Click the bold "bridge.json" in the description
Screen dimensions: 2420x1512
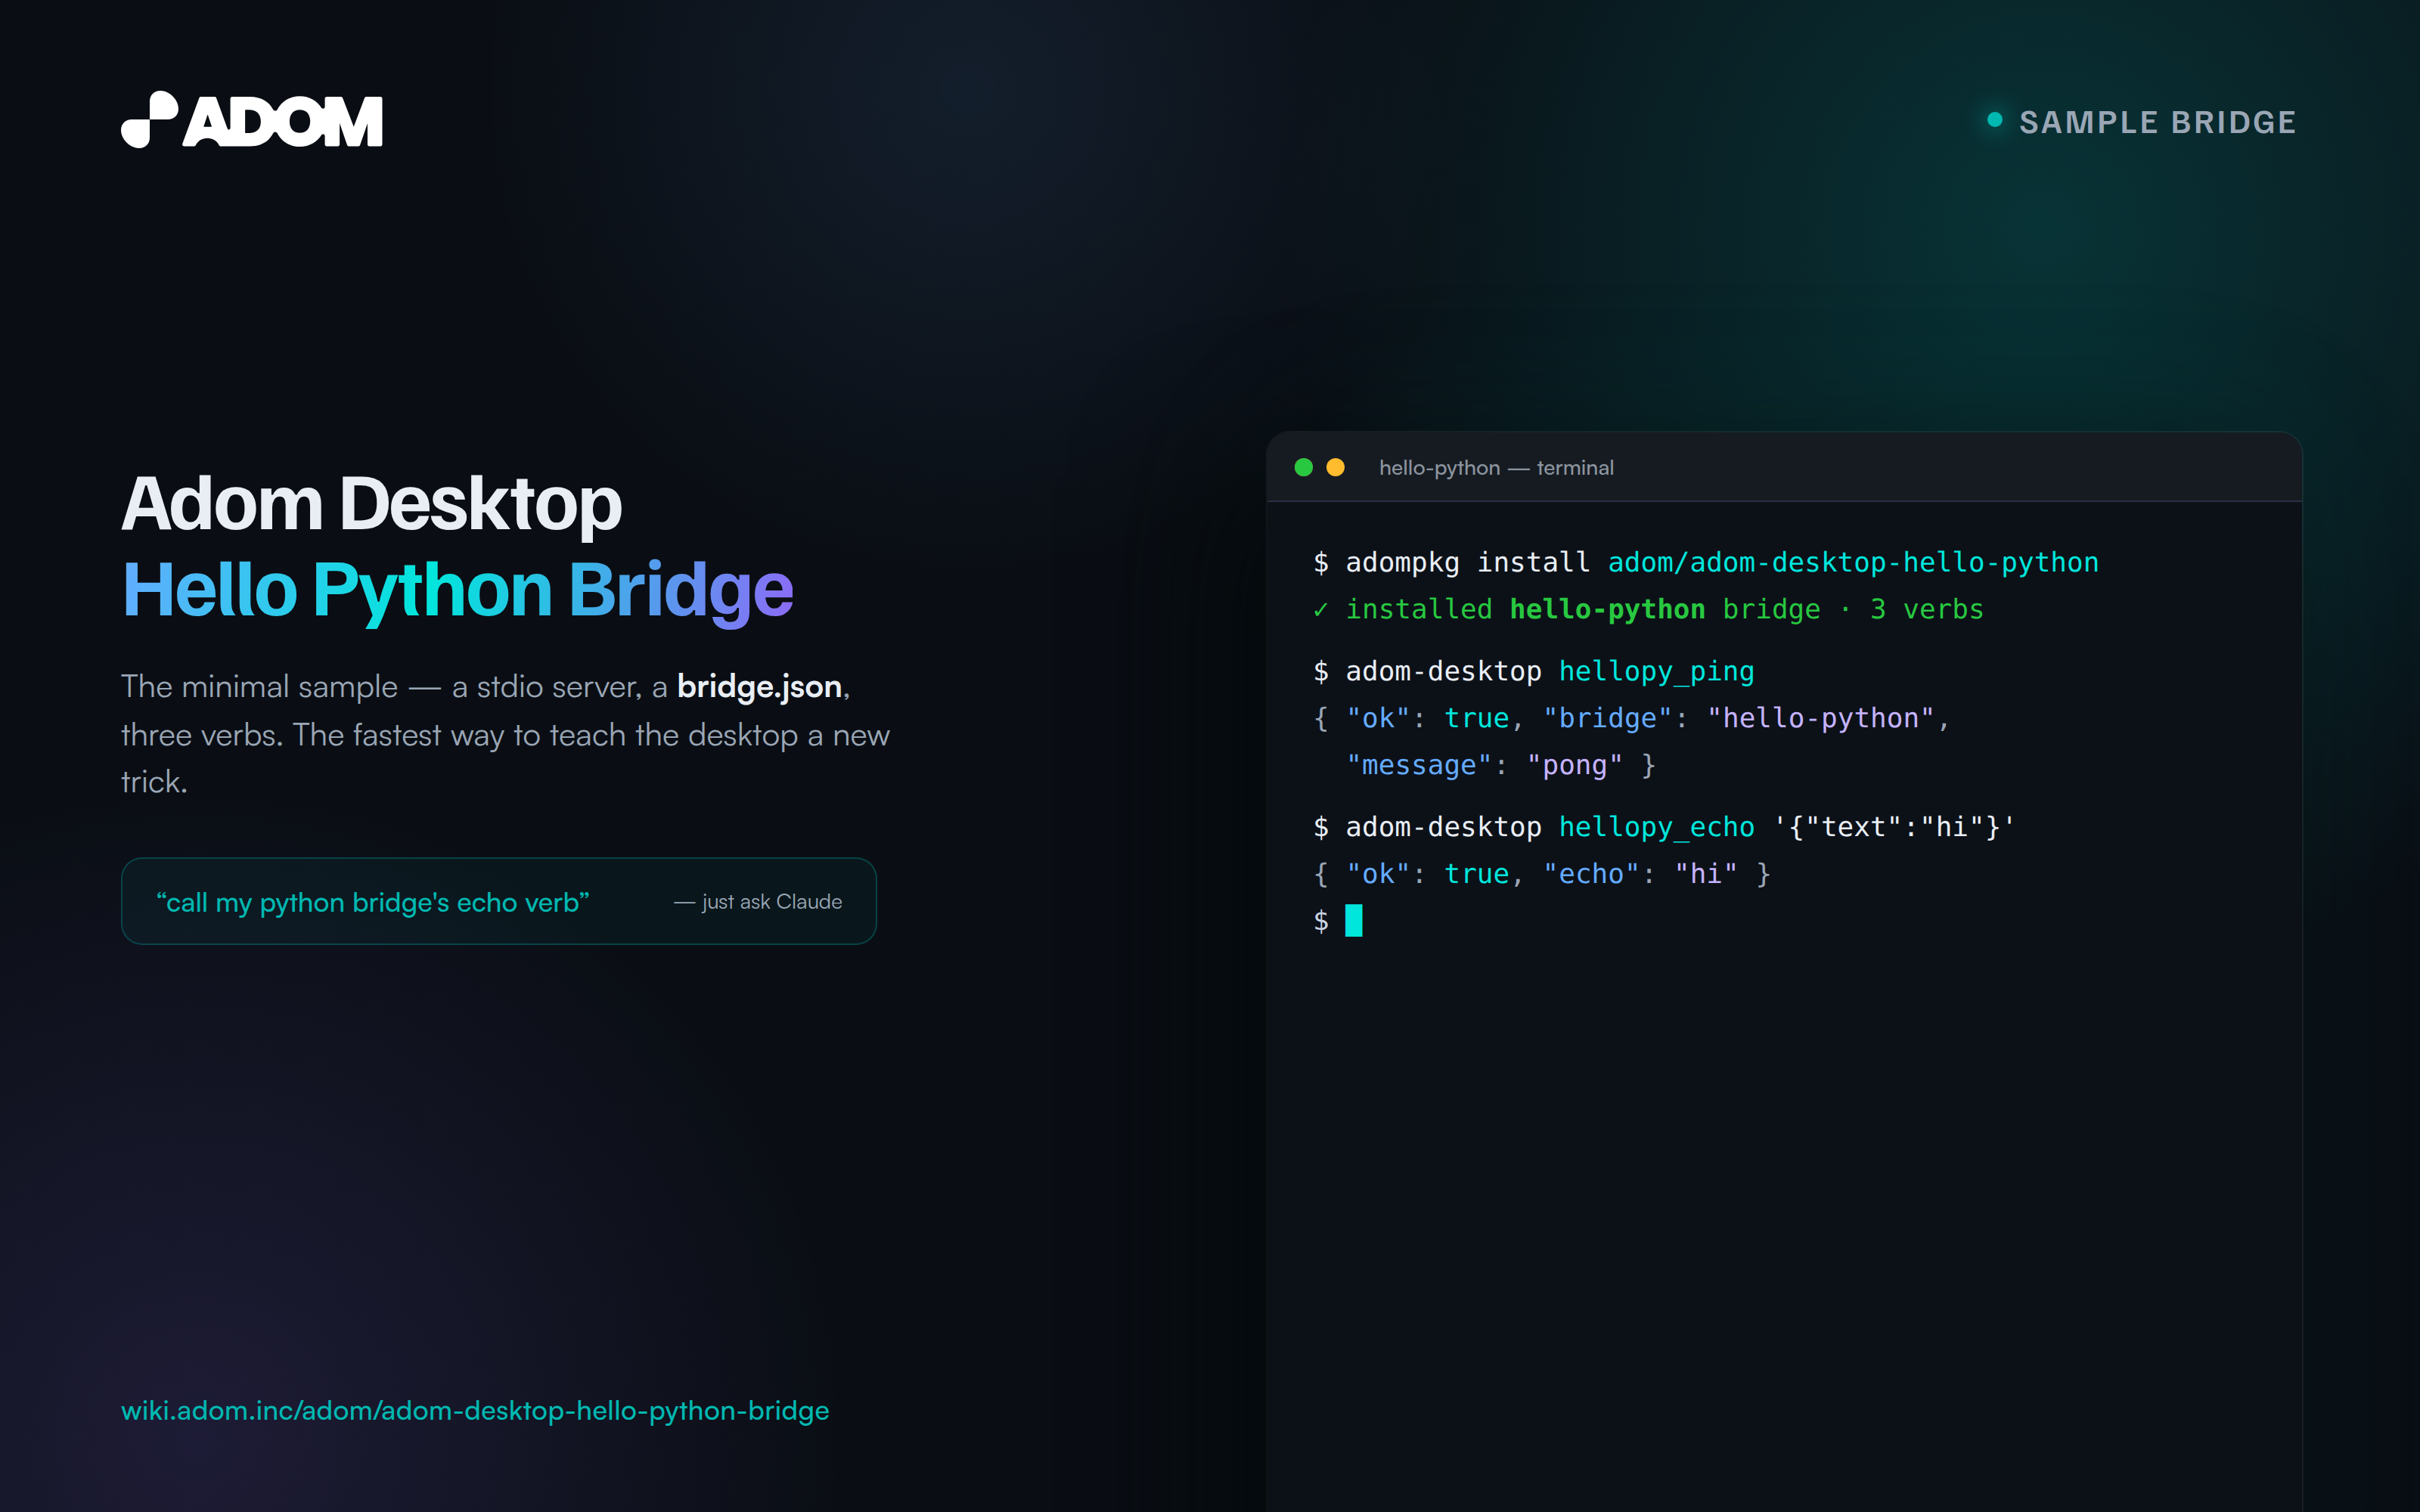(x=759, y=687)
